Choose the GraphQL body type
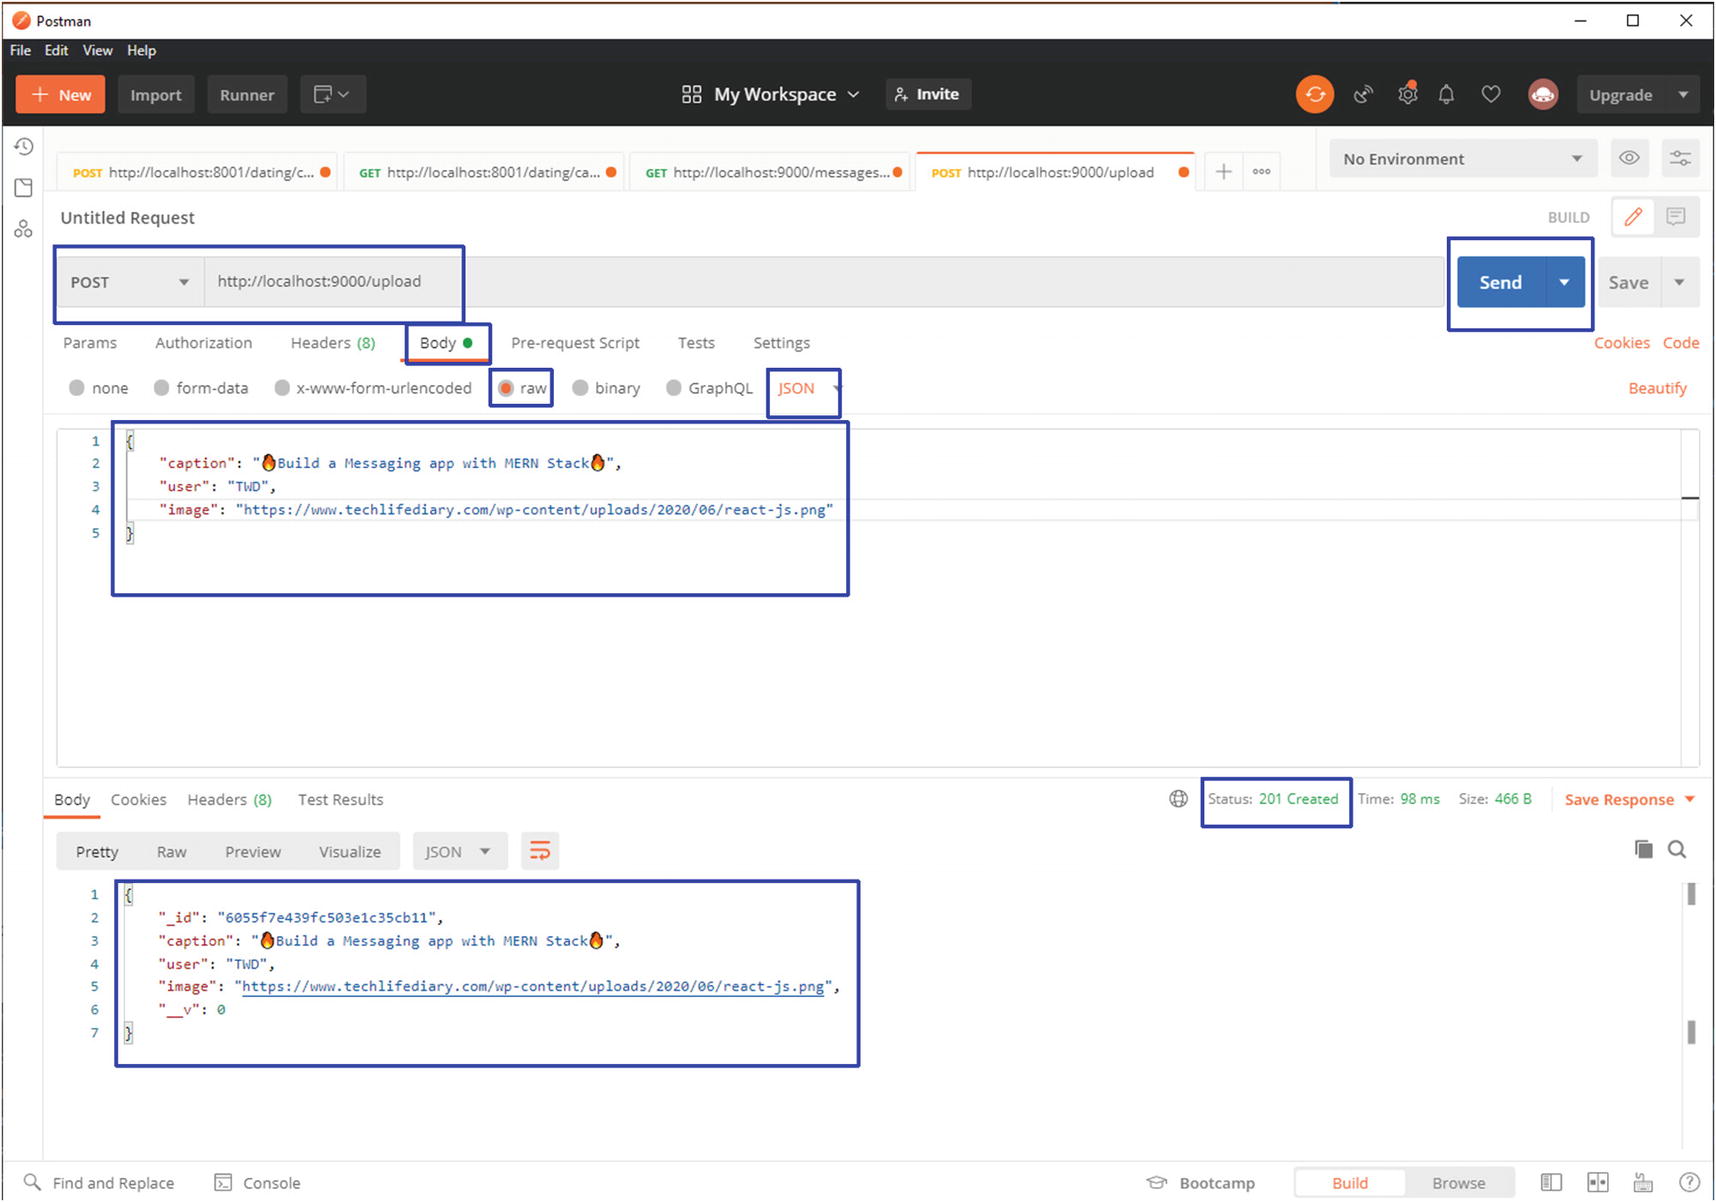Screen dimensions: 1716x1202 point(674,388)
